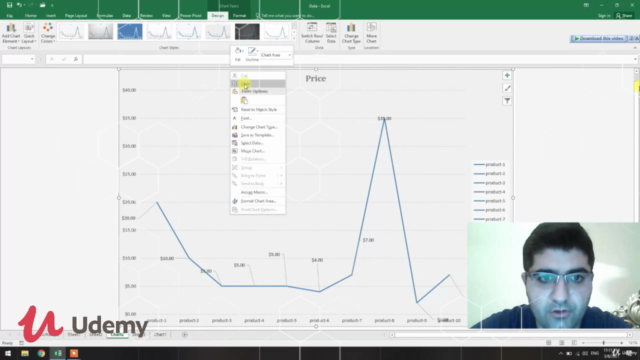Viewport: 640px width, 360px height.
Task: Click the Download this video button
Action: click(599, 38)
